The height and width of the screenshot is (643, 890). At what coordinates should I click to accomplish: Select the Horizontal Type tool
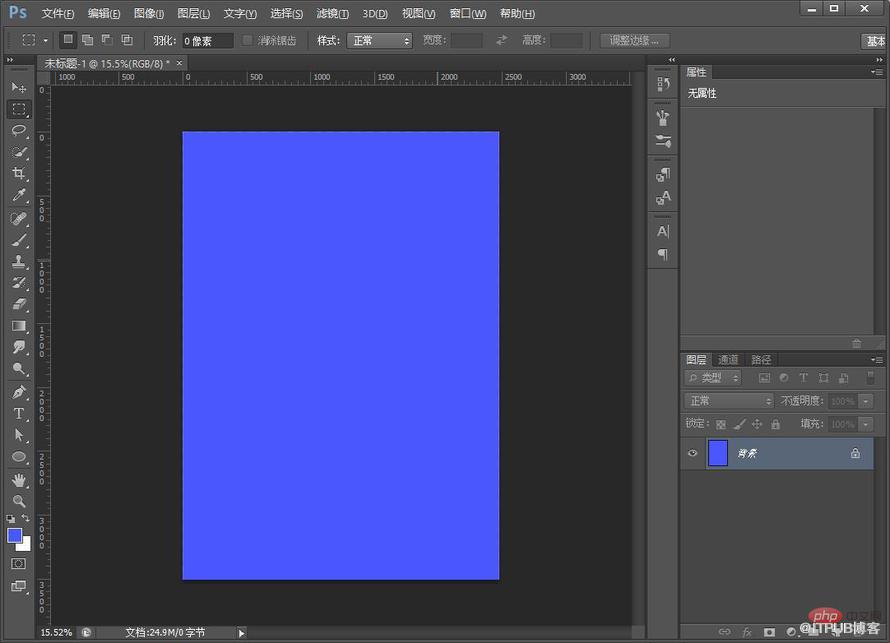(19, 413)
